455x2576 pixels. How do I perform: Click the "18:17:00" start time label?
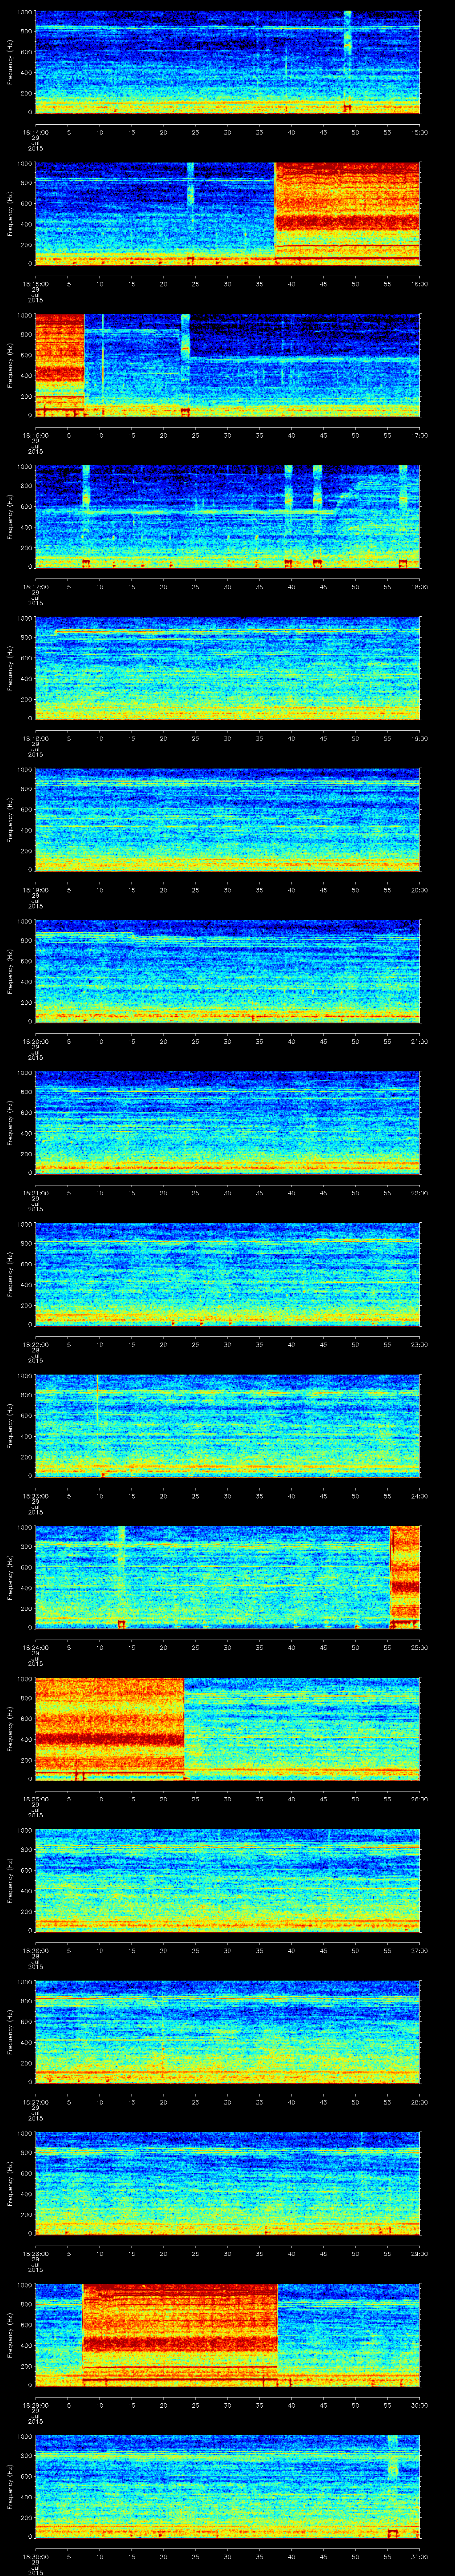coord(35,586)
